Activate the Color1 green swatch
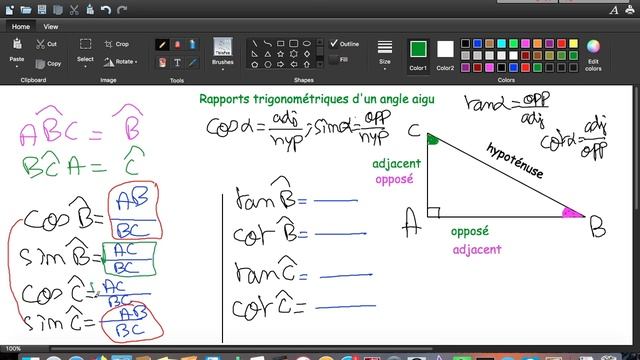 (x=418, y=49)
